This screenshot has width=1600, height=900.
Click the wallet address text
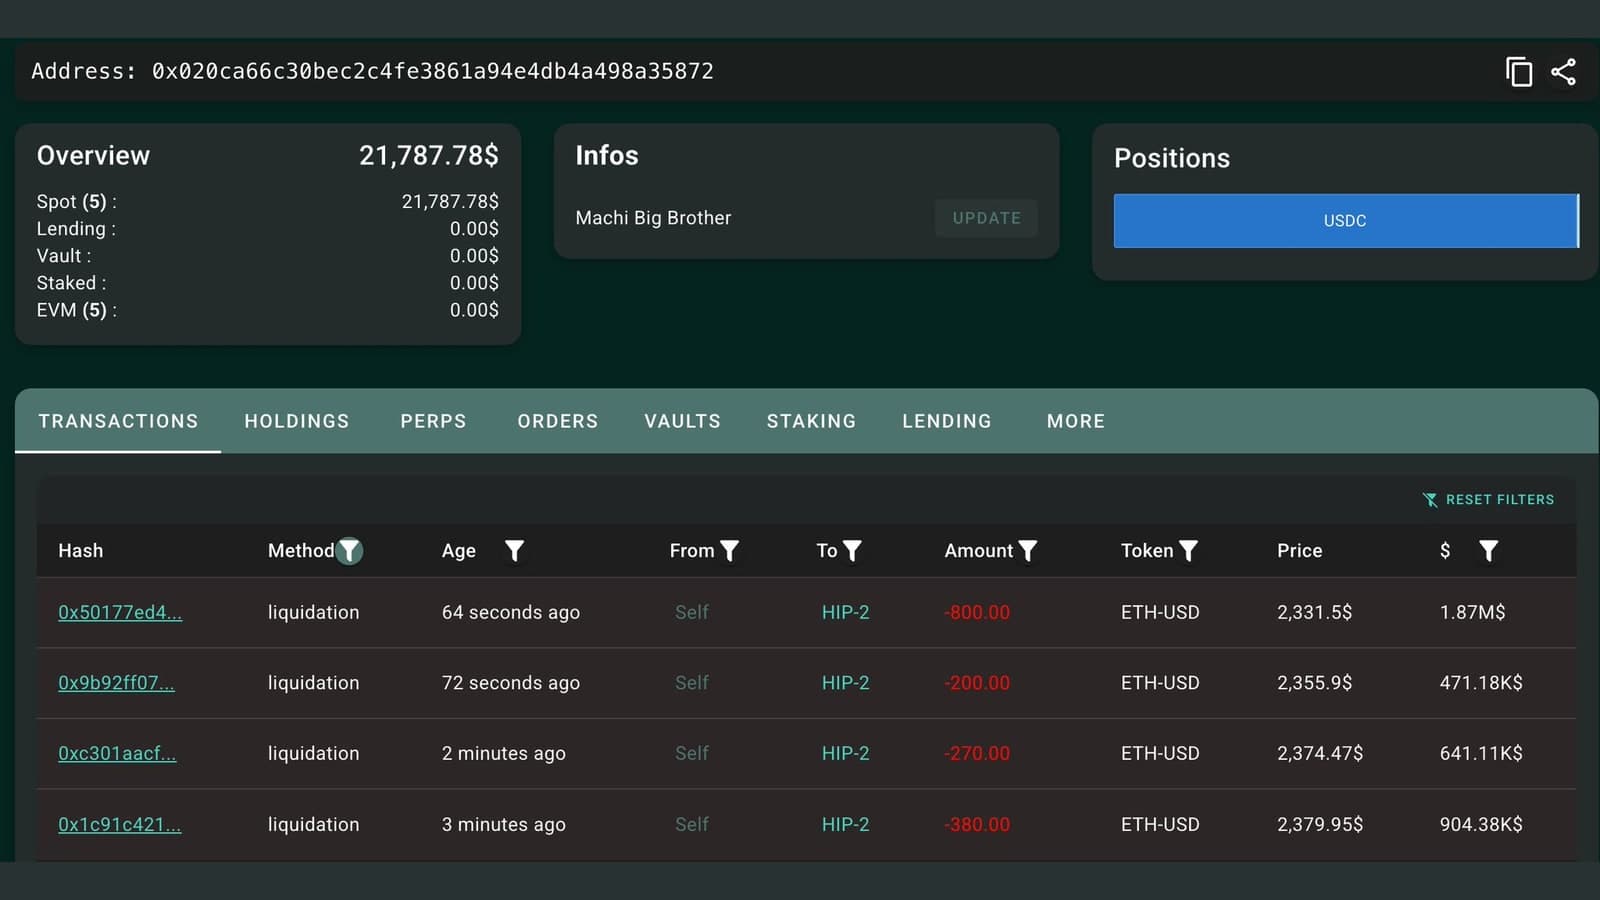[x=432, y=71]
